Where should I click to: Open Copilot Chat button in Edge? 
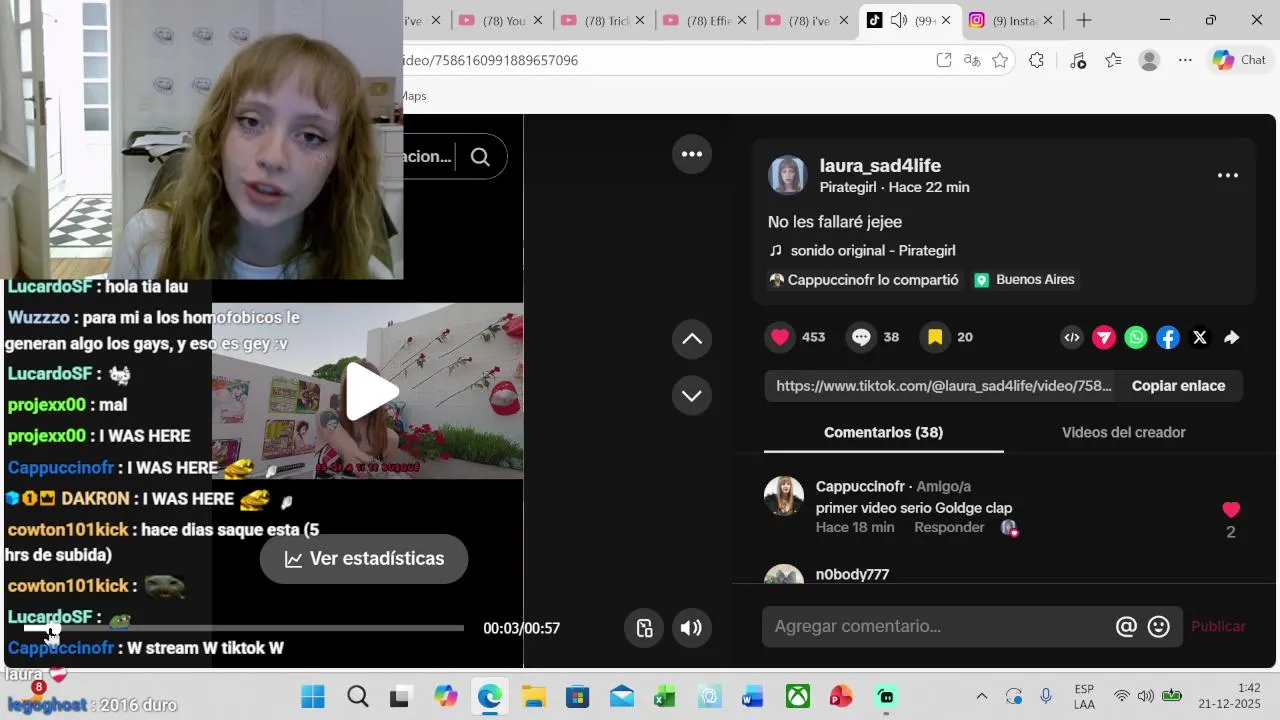pyautogui.click(x=1239, y=60)
